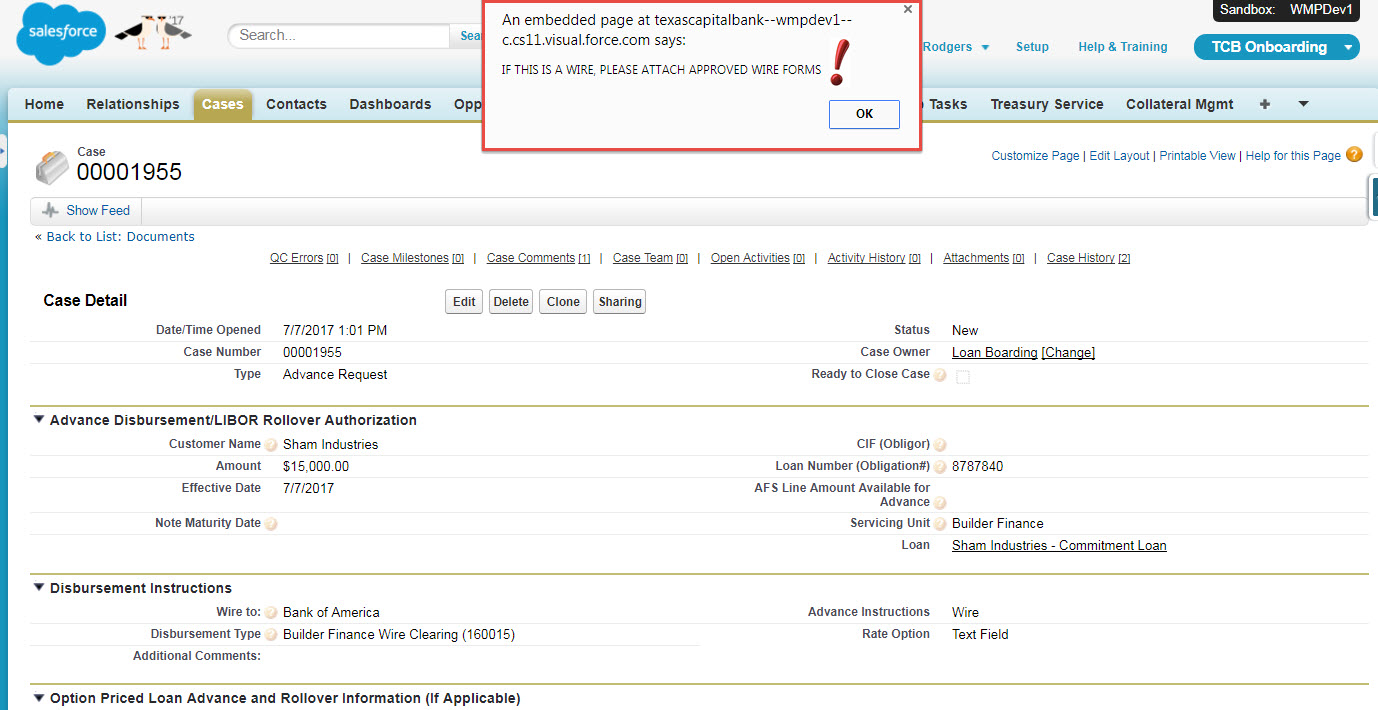Open the Loan Boarding case owner link
This screenshot has height=710, width=1378.
(x=994, y=353)
